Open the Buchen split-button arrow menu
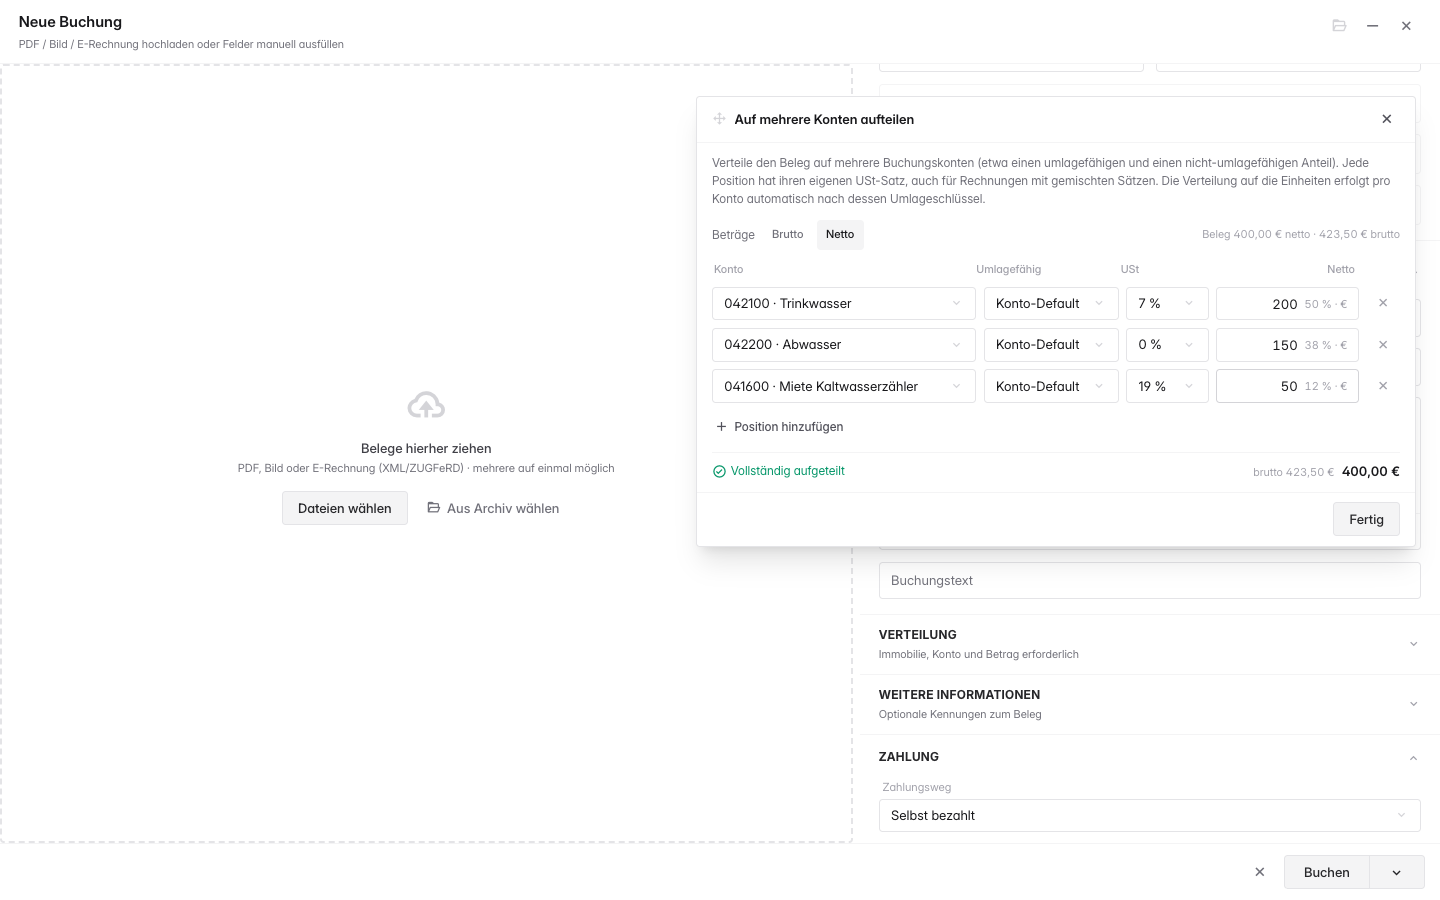The width and height of the screenshot is (1440, 900). (1397, 872)
